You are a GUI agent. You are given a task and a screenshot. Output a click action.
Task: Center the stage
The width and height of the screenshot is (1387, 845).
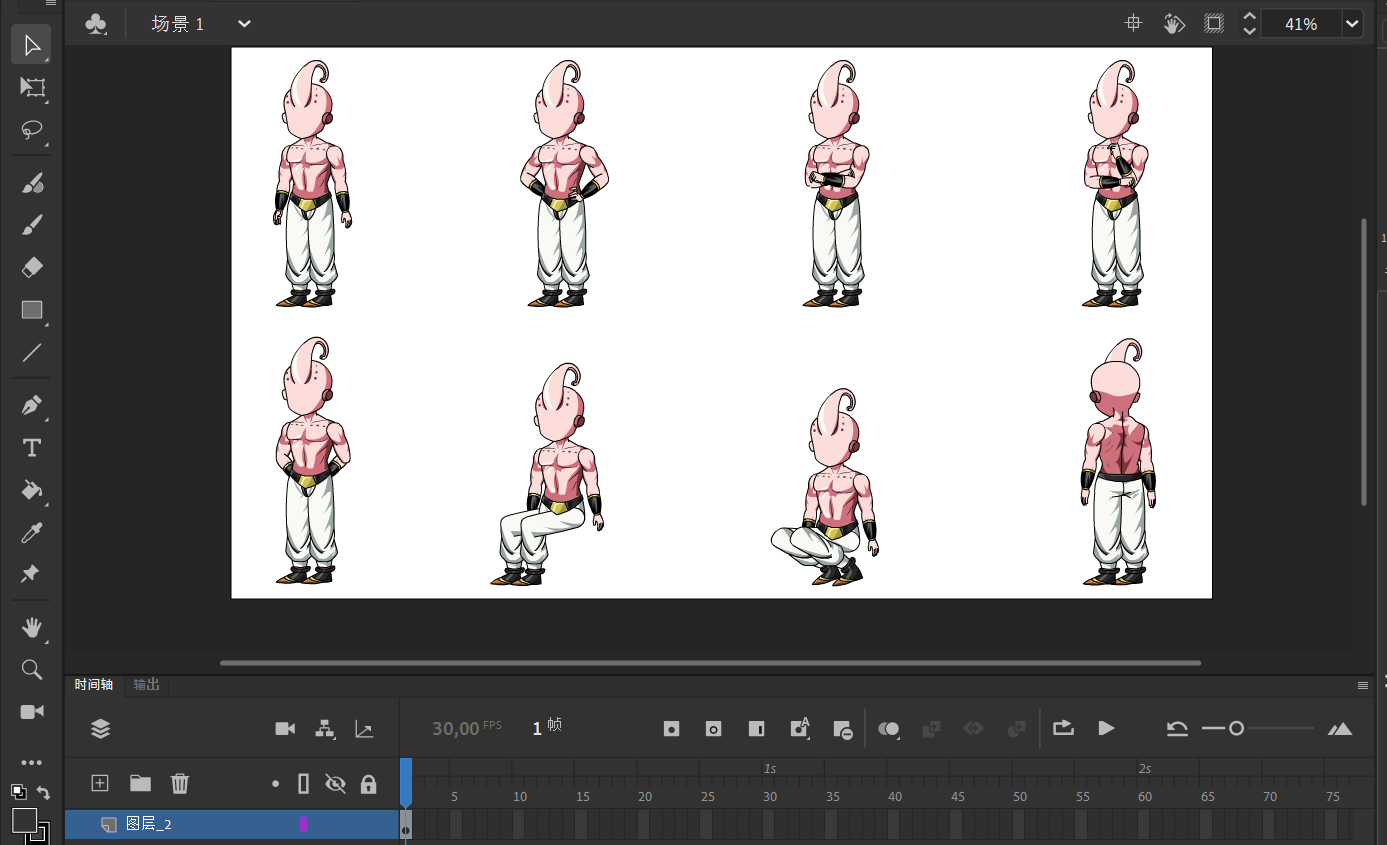click(x=1133, y=23)
